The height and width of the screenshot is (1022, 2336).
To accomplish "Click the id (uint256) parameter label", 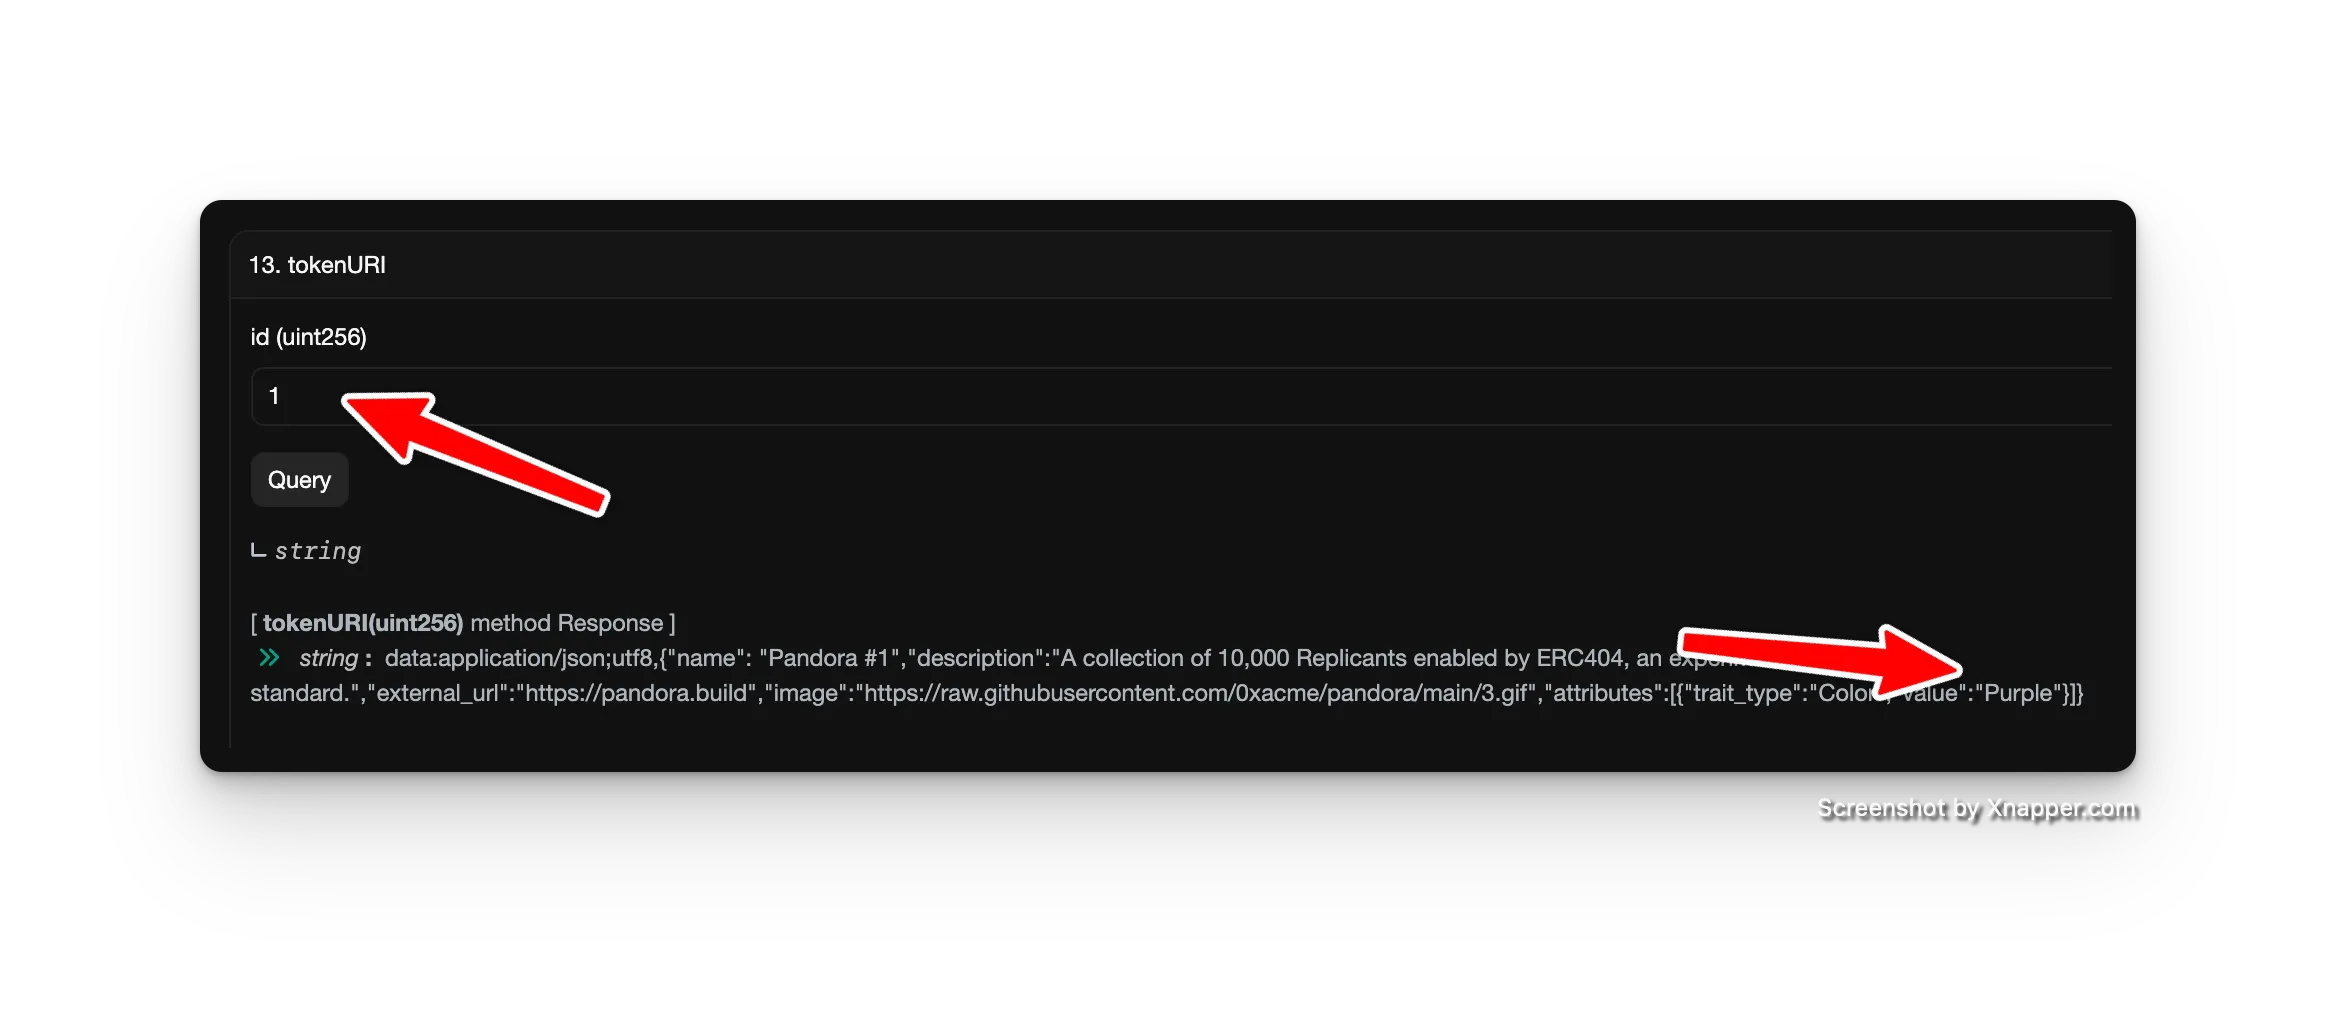I will pyautogui.click(x=308, y=338).
